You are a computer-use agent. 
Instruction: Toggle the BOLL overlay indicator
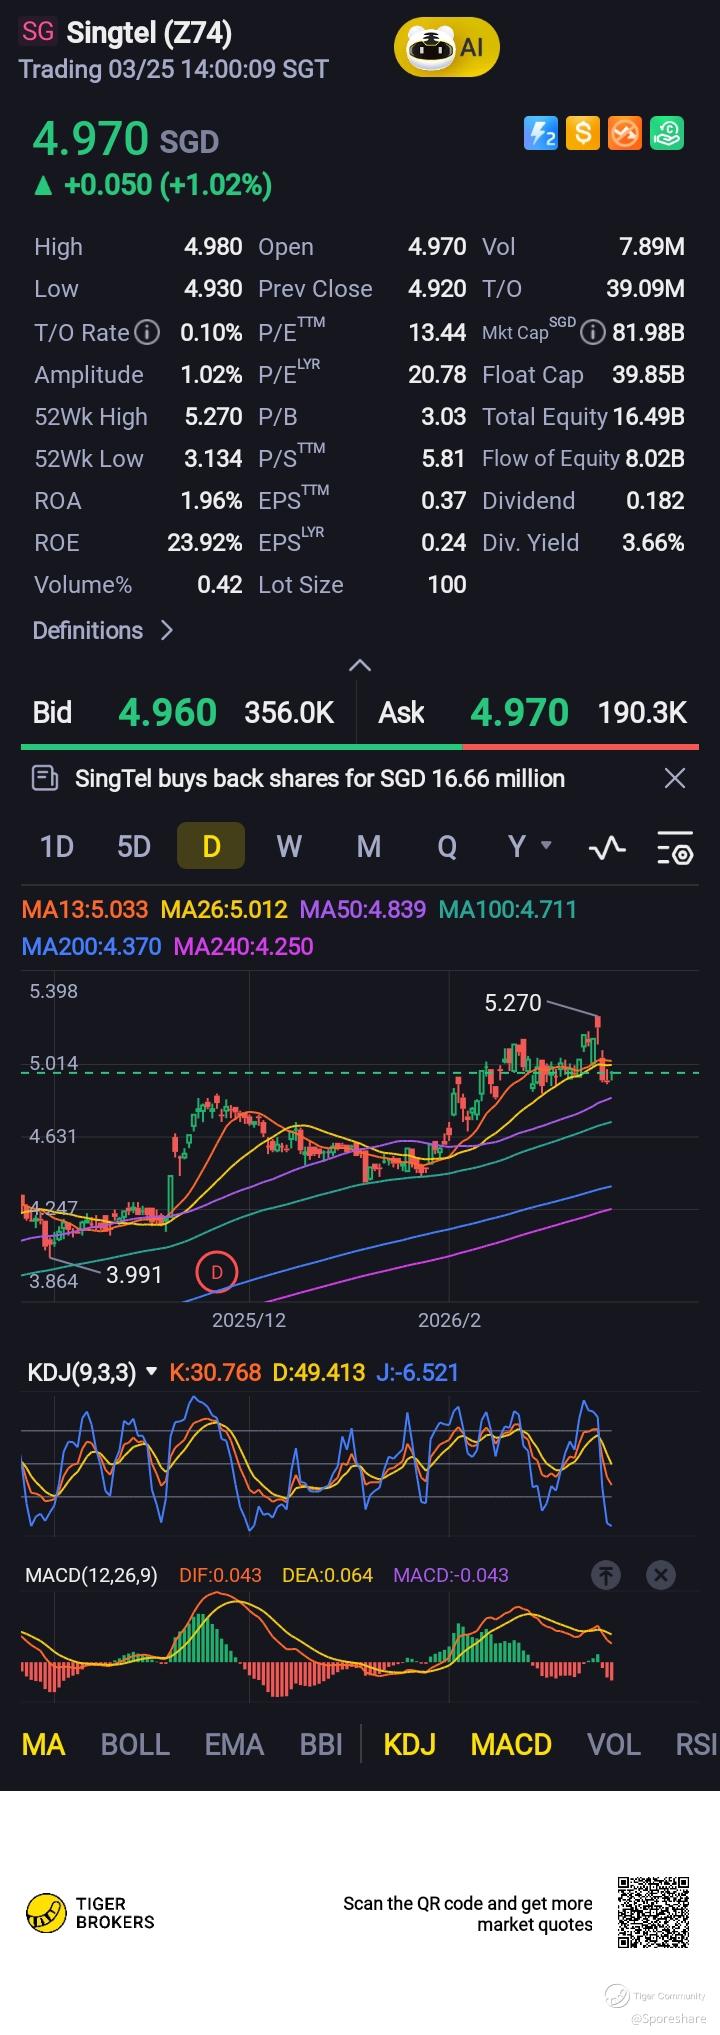pyautogui.click(x=135, y=1745)
